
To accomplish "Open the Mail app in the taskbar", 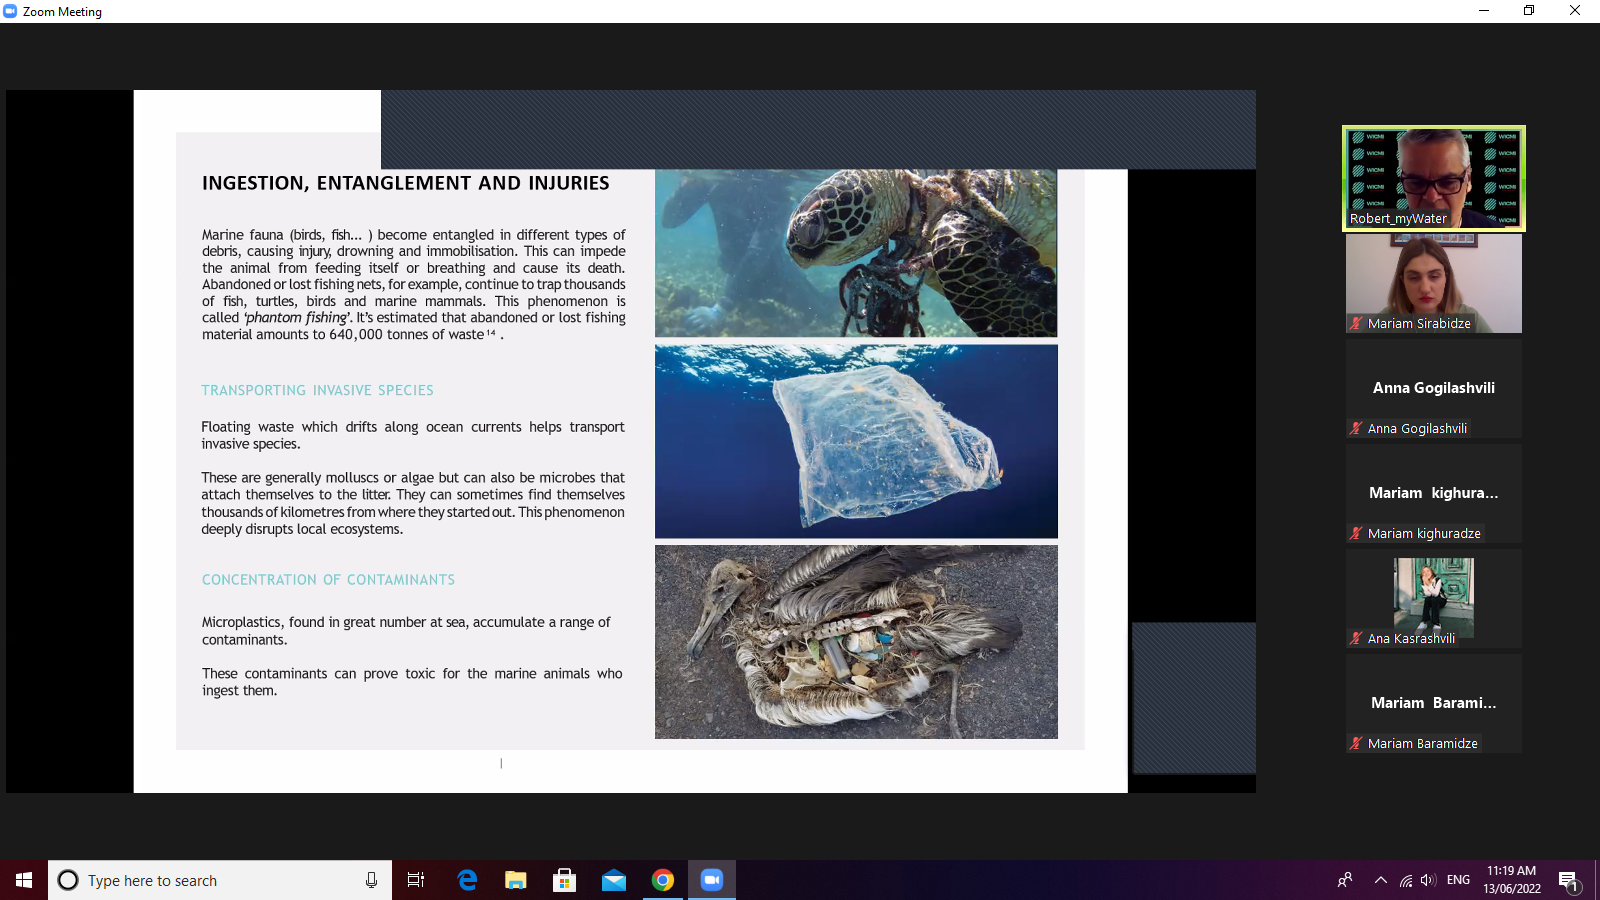I will pos(613,880).
